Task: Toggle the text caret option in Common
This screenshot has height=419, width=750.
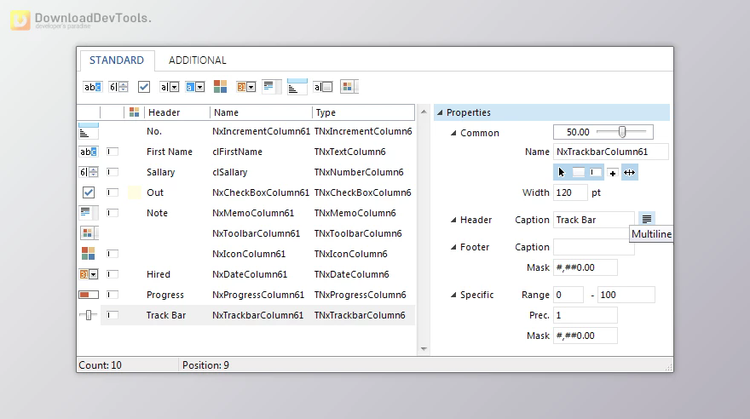Action: (595, 172)
